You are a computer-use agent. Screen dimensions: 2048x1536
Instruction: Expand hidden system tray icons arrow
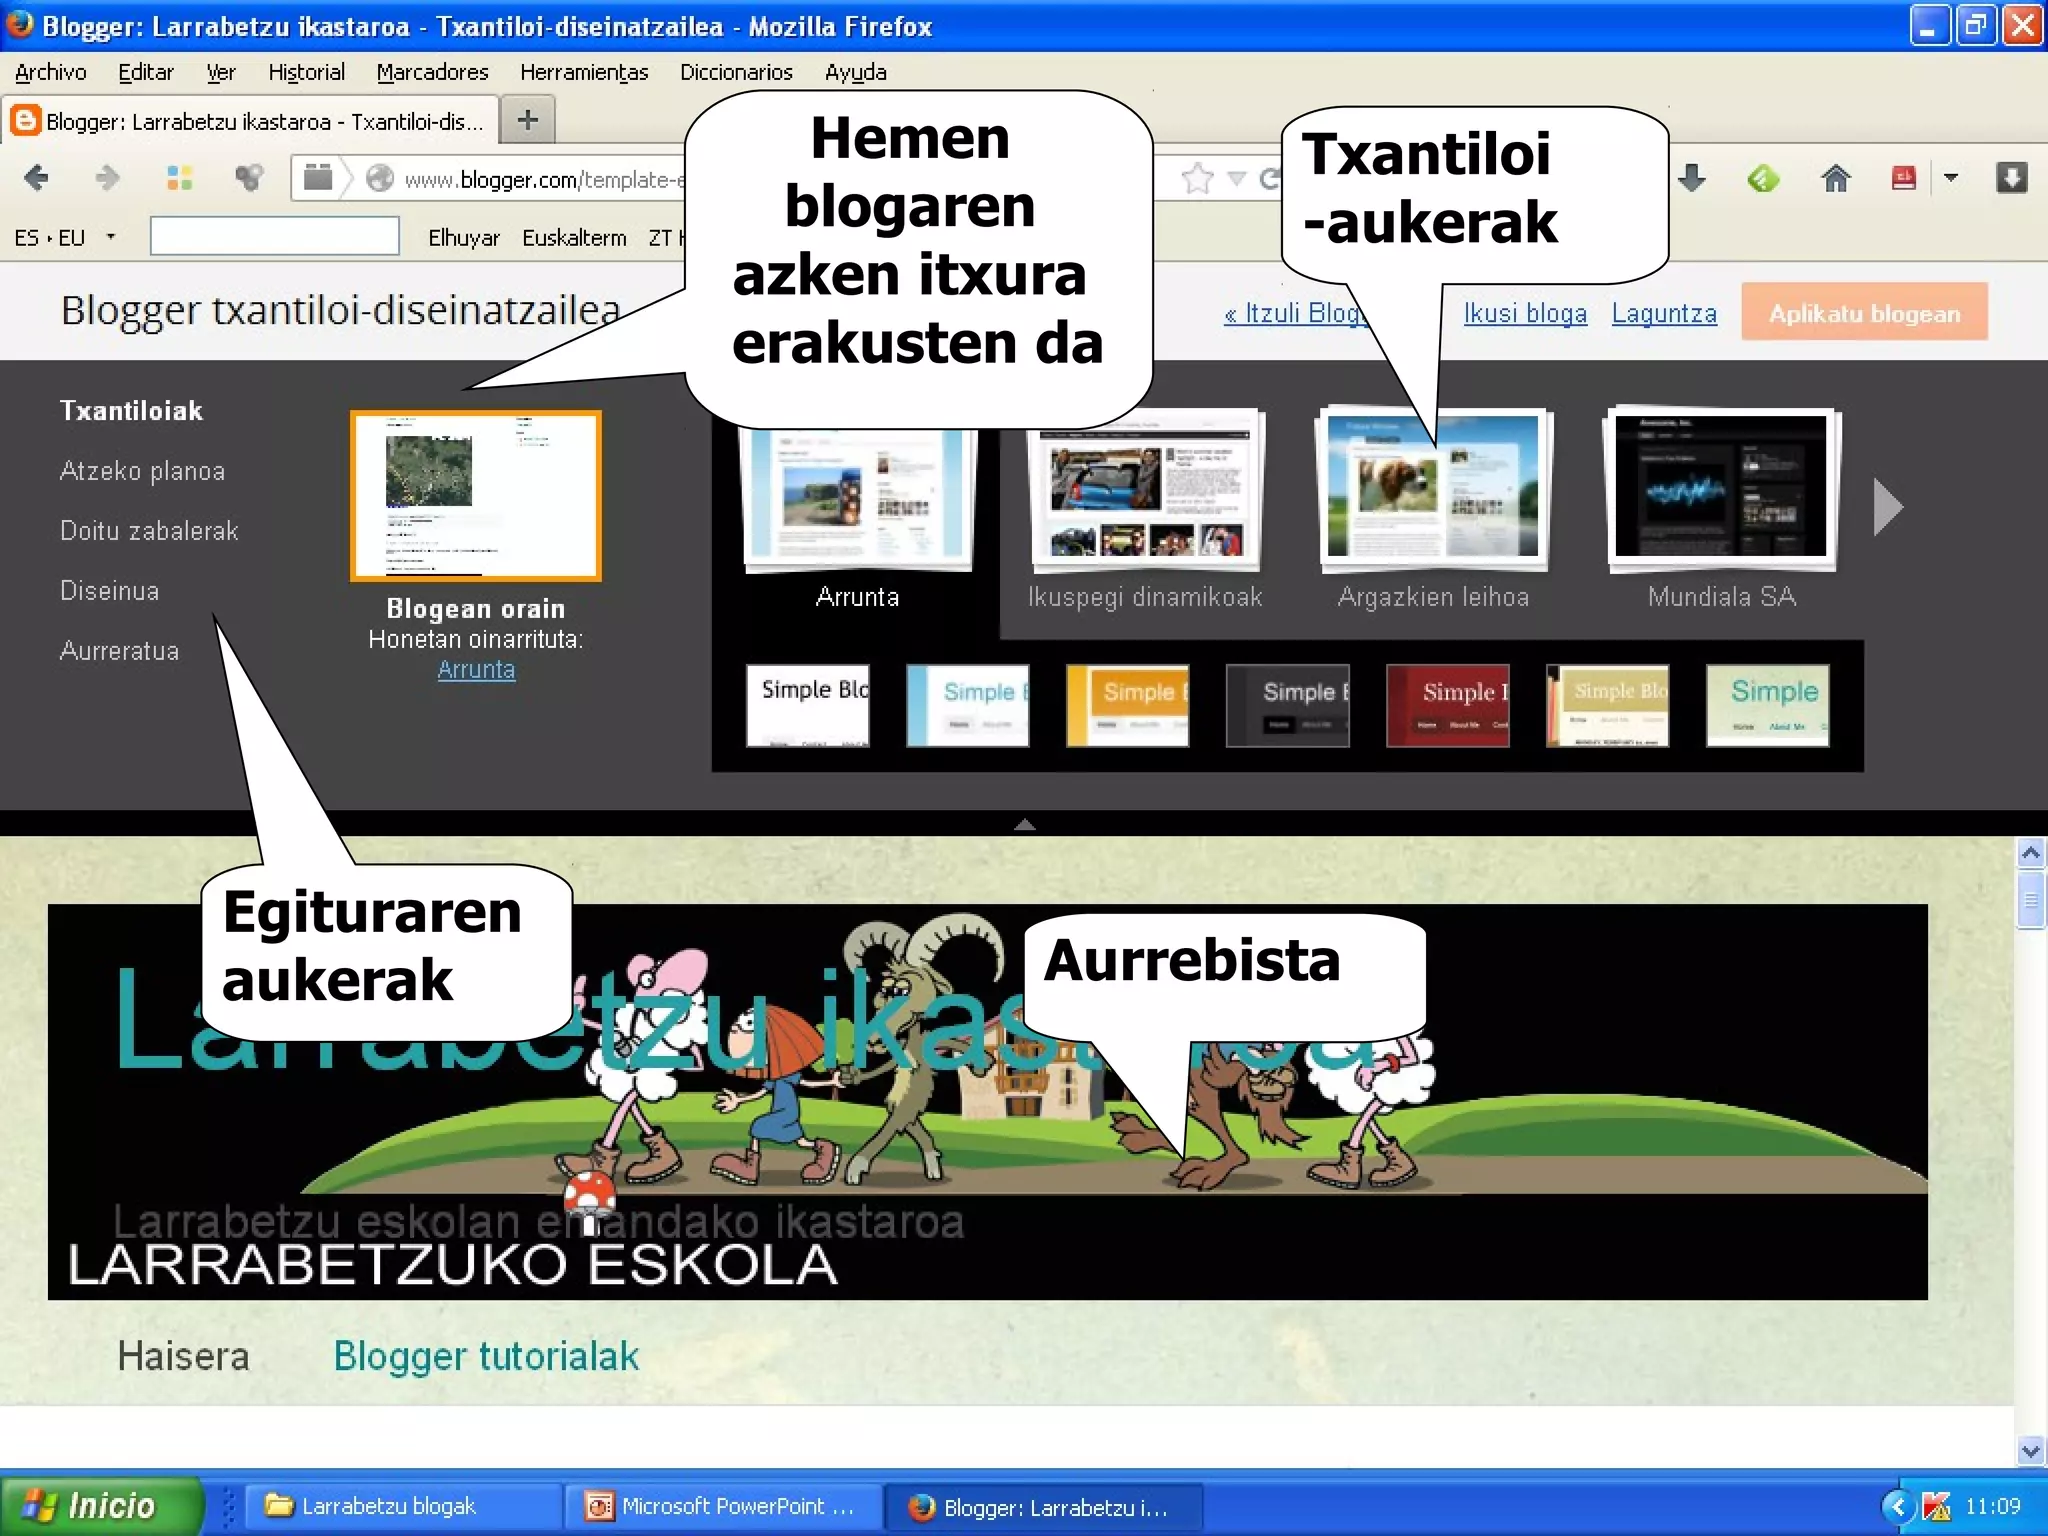coord(1896,1505)
